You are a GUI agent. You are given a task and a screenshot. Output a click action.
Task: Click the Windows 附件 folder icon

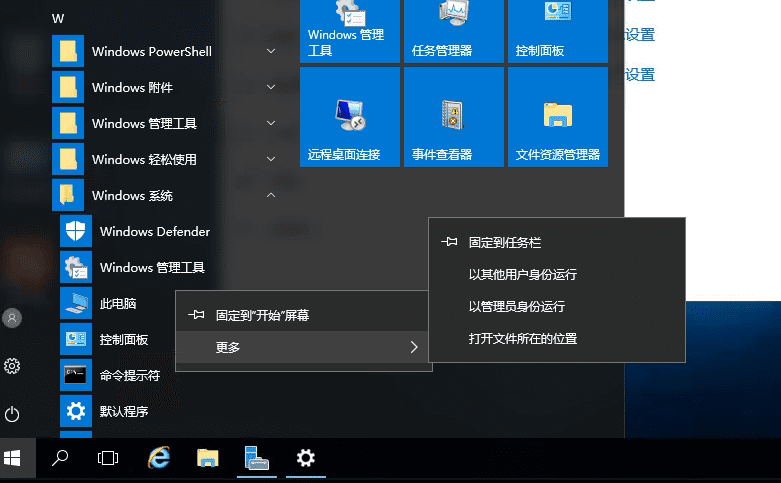(68, 87)
